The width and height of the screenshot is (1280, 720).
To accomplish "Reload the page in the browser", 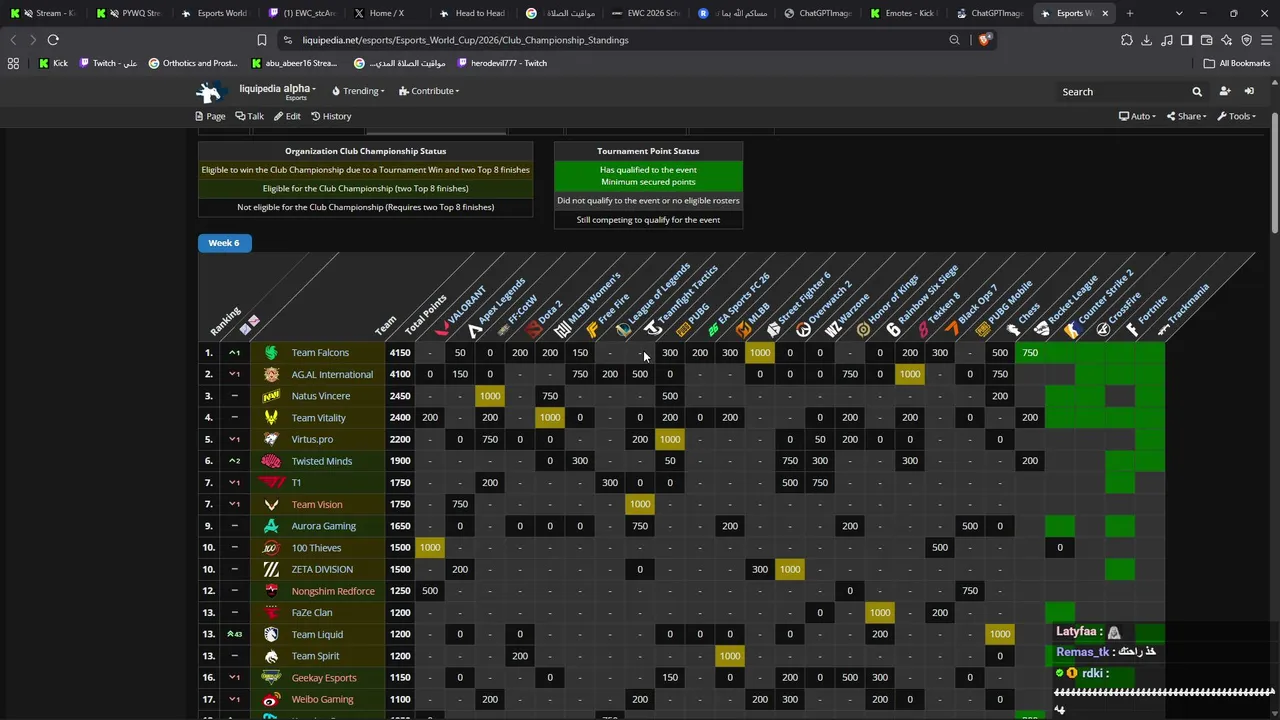I will click(x=53, y=40).
